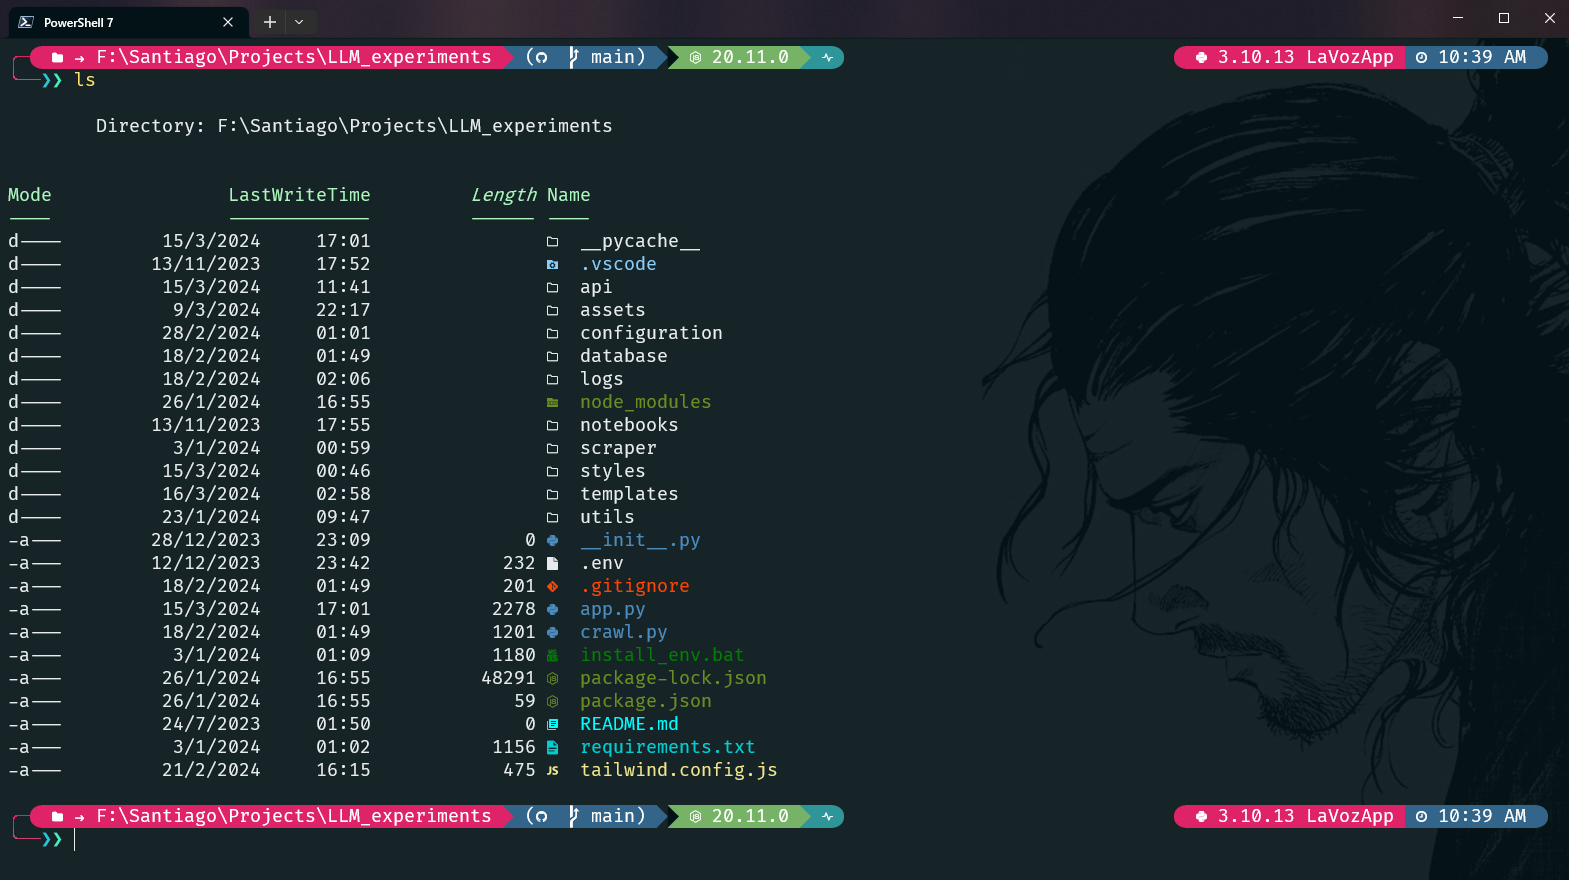The width and height of the screenshot is (1569, 880).
Task: Click the folder icon beside api
Action: 552,287
